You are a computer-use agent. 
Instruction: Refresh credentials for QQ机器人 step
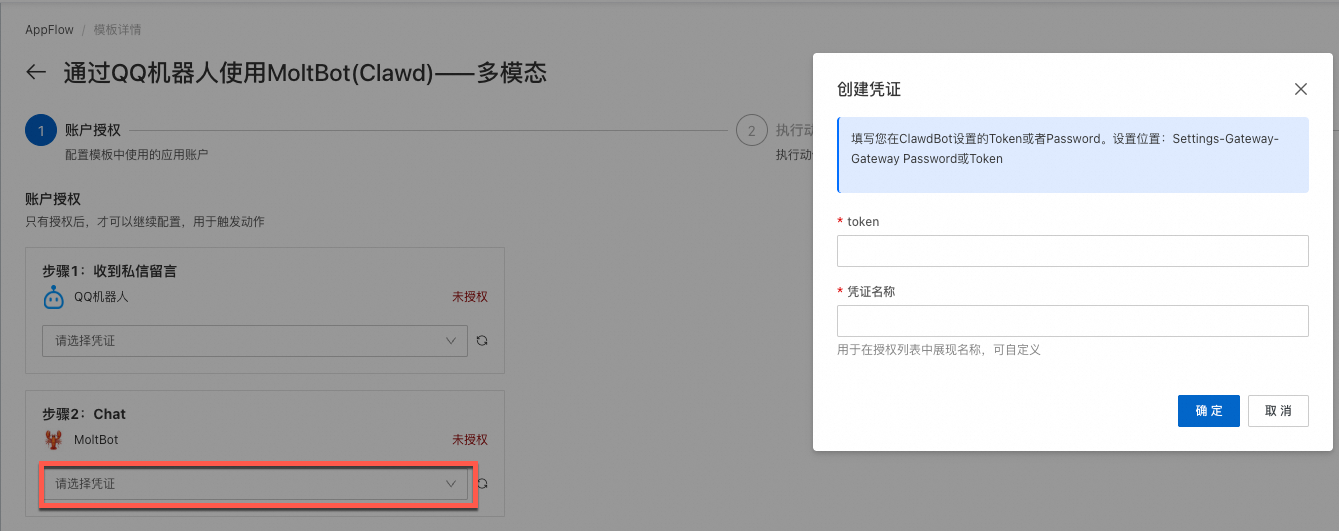tap(482, 341)
